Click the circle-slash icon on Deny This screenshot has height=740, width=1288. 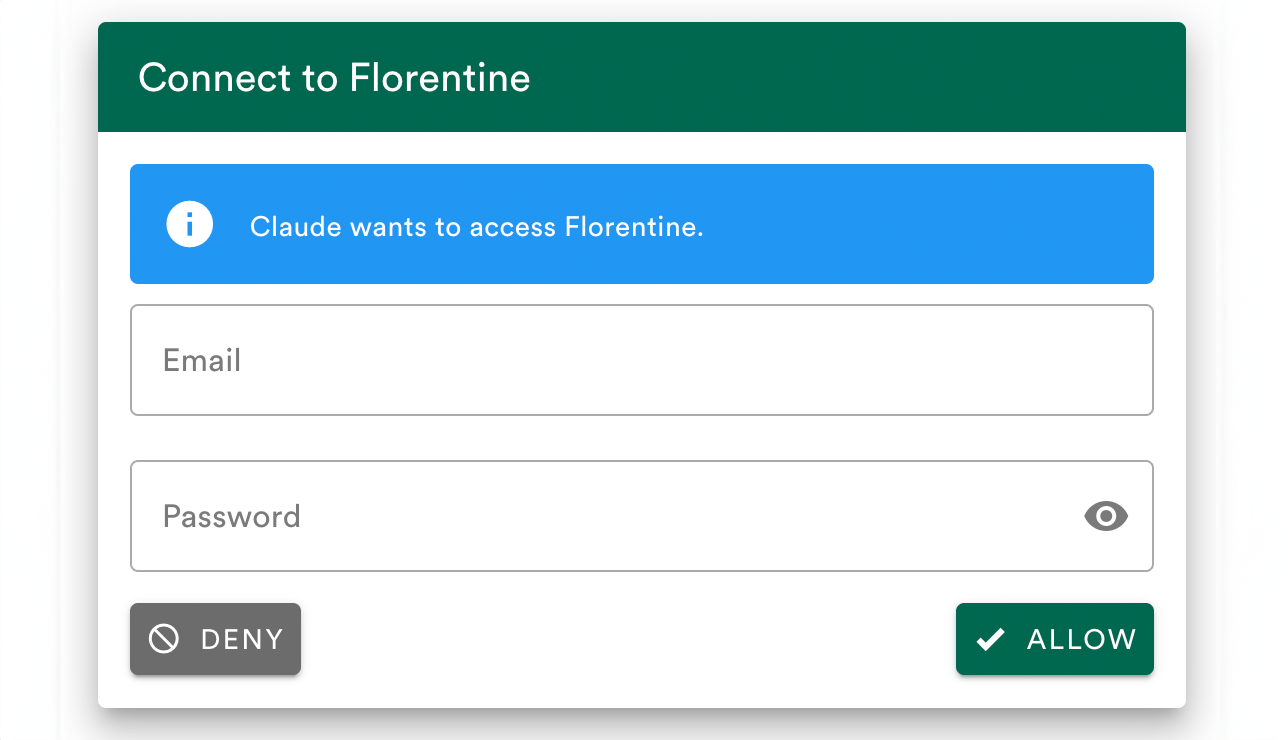click(164, 639)
